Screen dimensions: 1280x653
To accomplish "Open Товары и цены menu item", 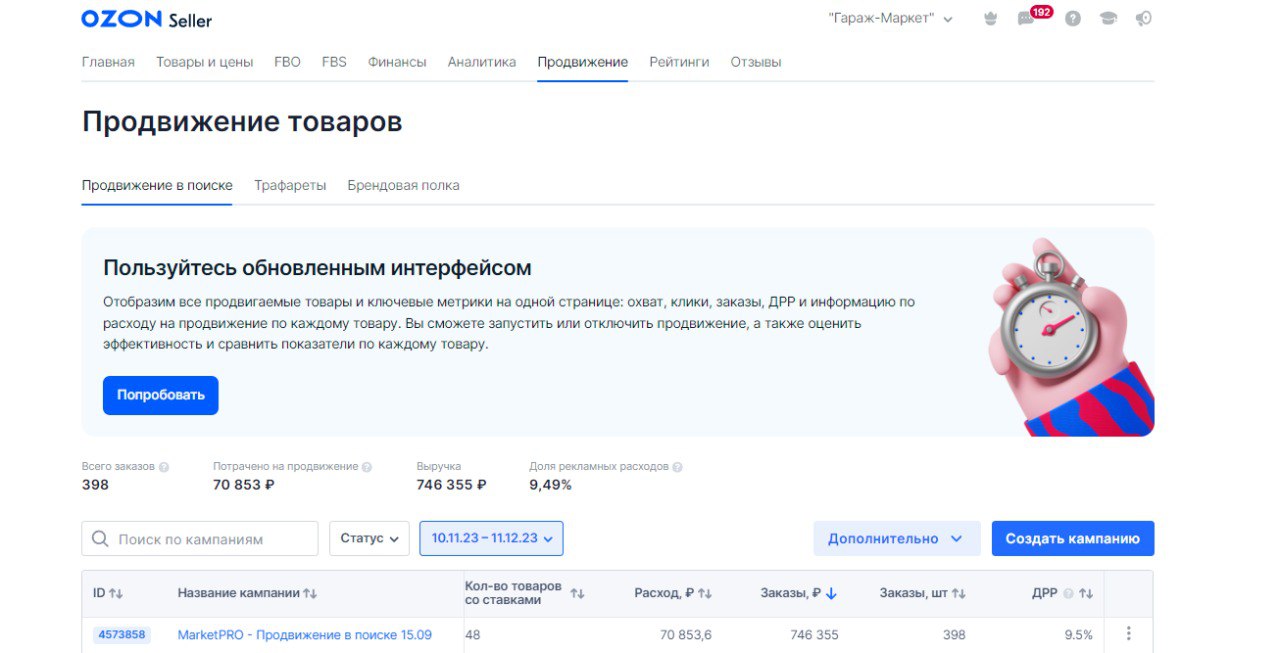I will click(204, 62).
